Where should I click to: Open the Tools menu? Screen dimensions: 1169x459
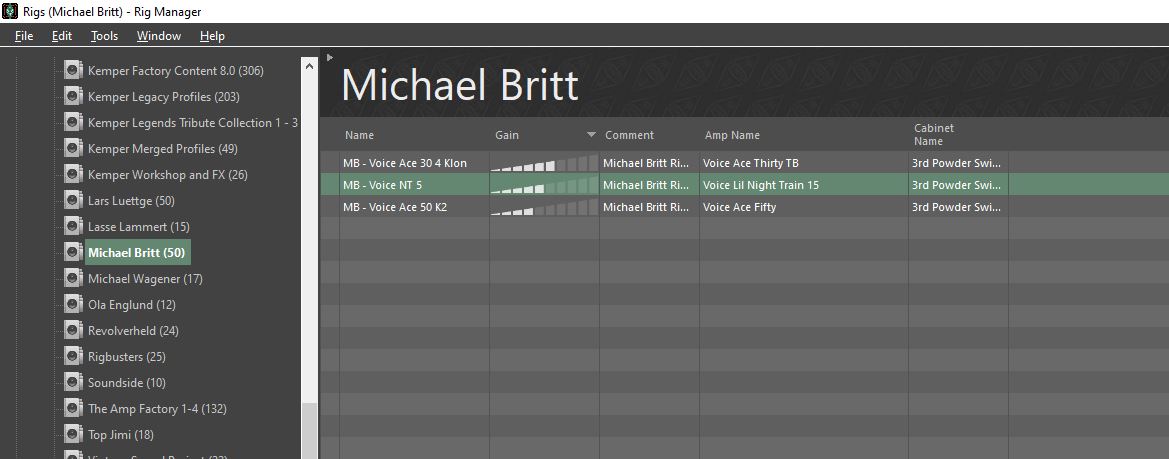pos(104,36)
